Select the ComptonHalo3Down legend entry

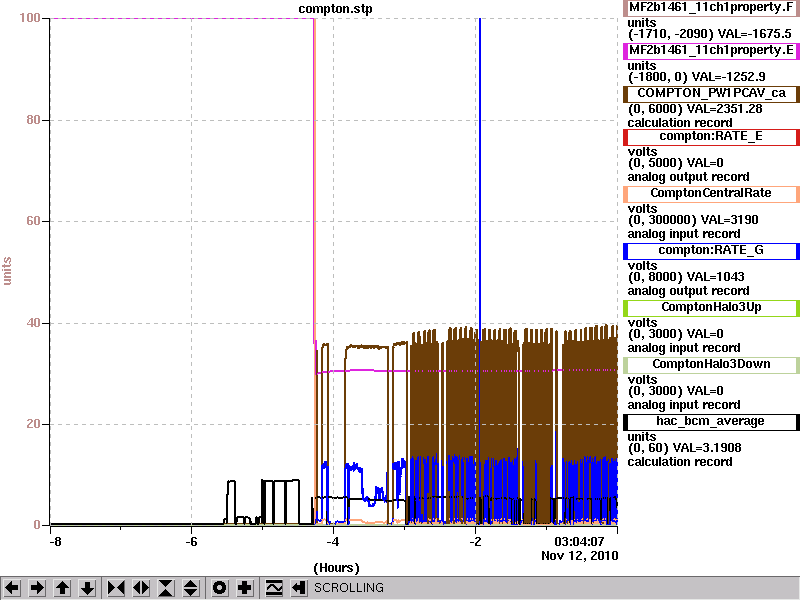711,364
